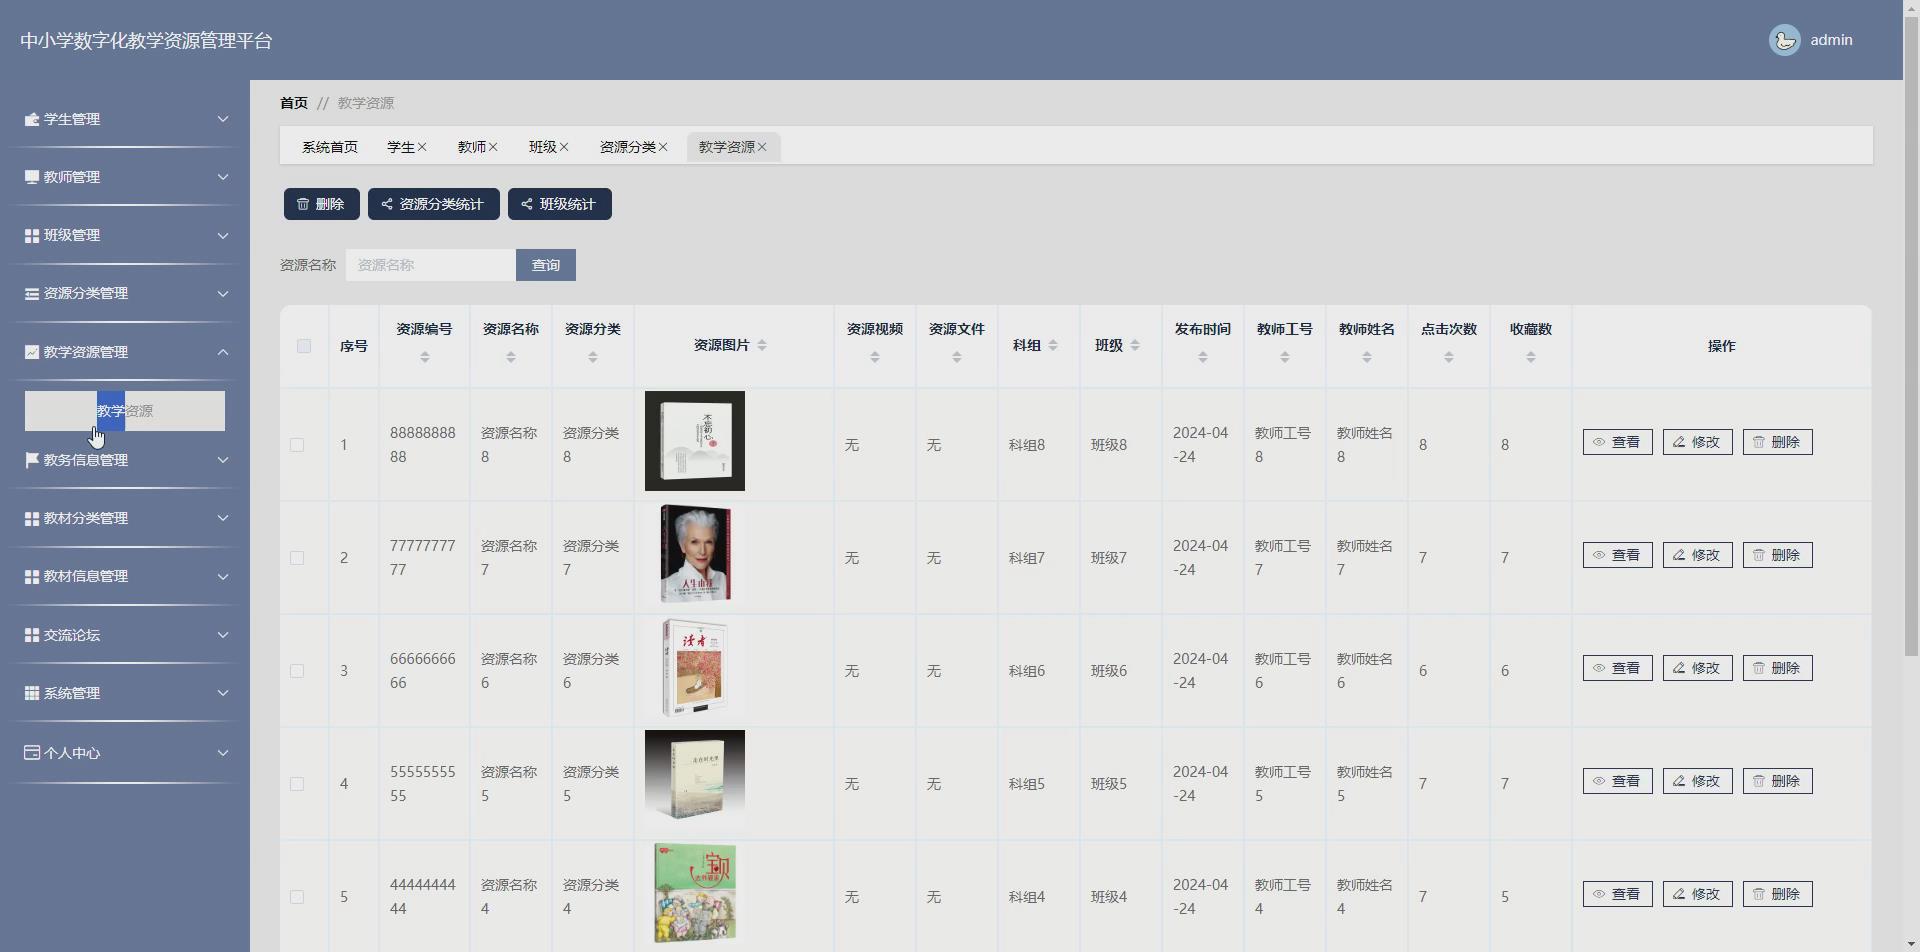The width and height of the screenshot is (1920, 952).
Task: Sort by 科组 column arrows
Action: pyautogui.click(x=1053, y=345)
